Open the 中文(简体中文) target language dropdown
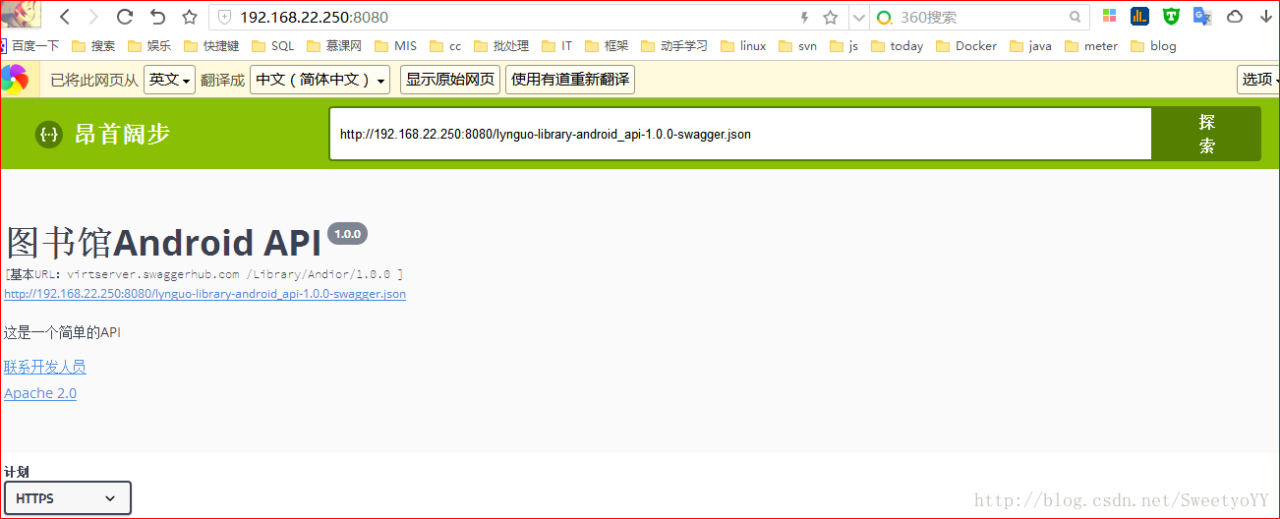 [320, 79]
